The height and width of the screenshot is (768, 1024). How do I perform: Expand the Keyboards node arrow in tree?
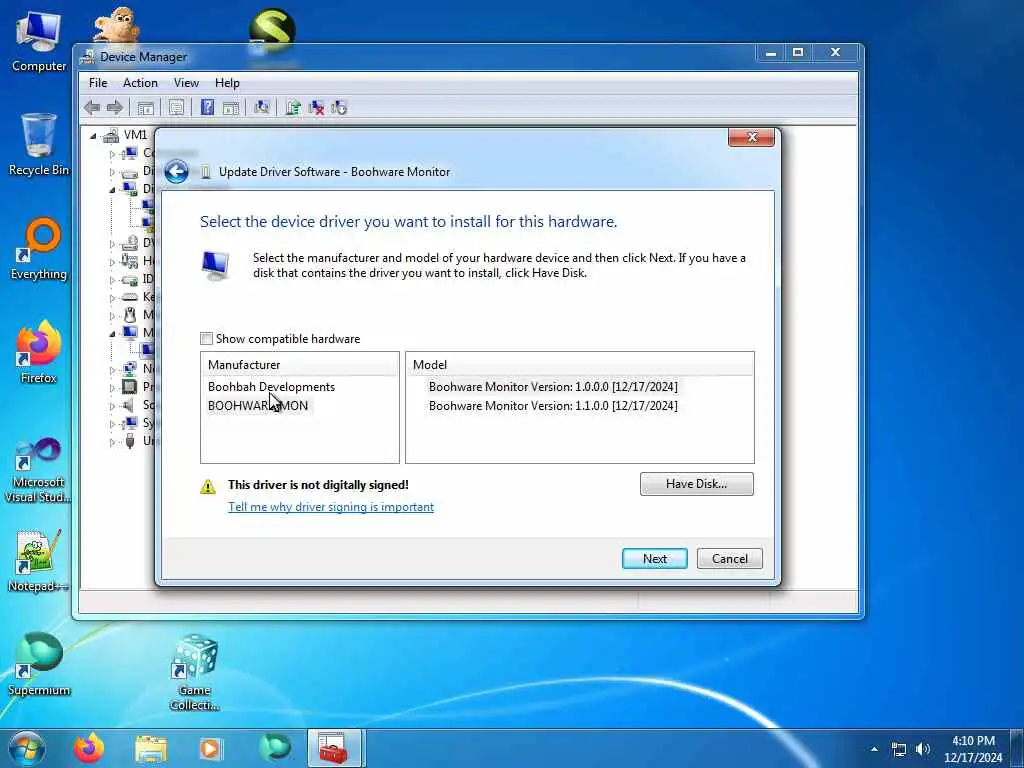112,298
